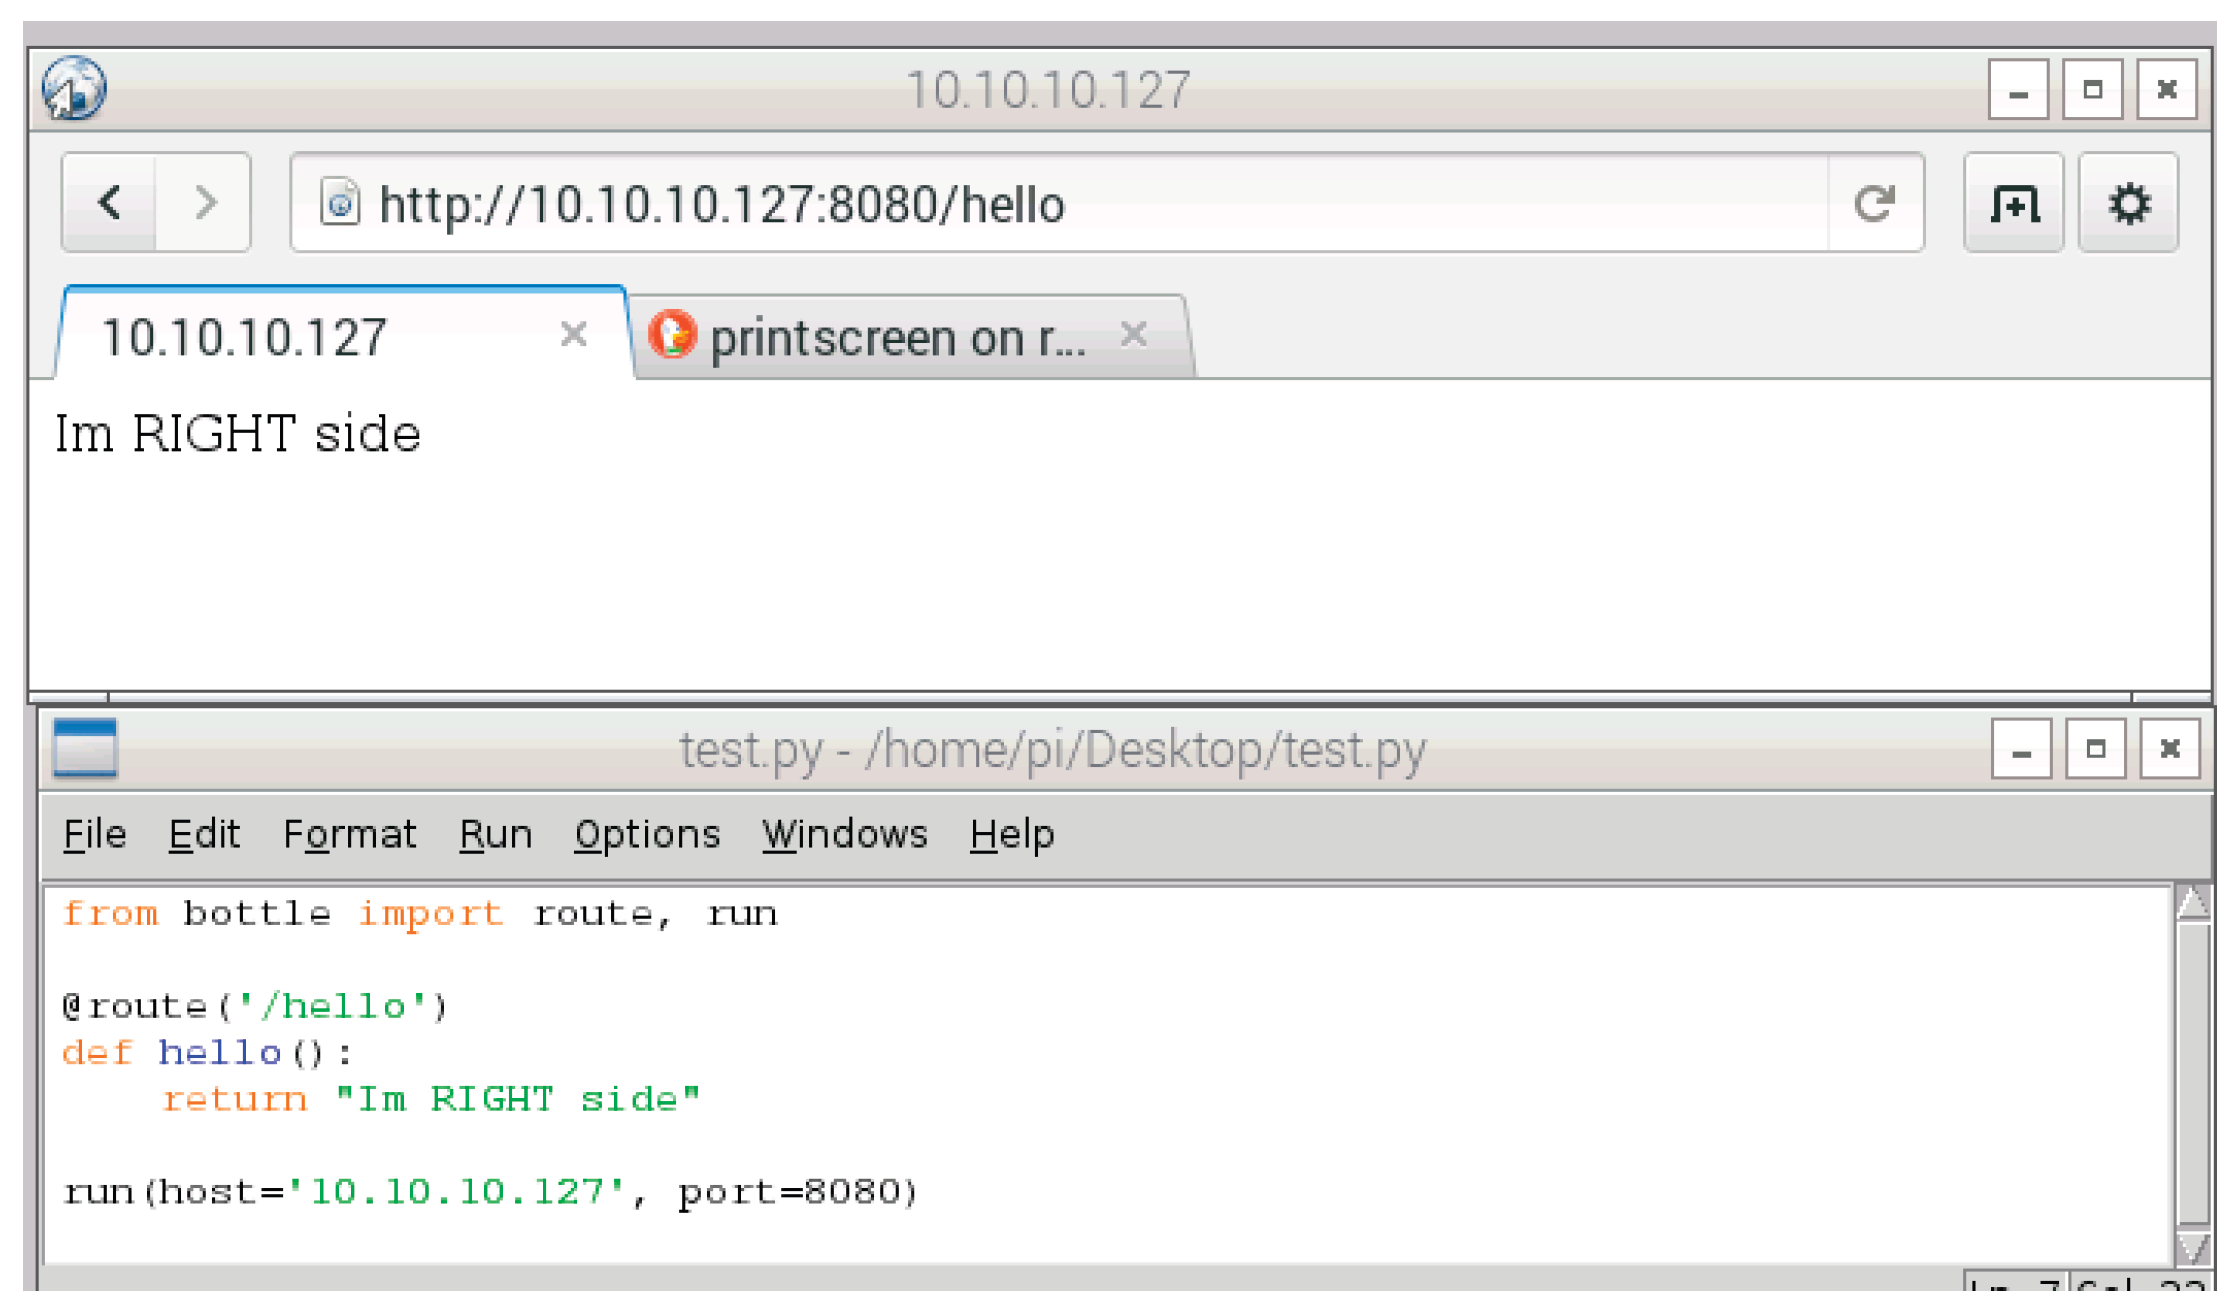This screenshot has width=2235, height=1313.
Task: Open the Format menu
Action: (349, 833)
